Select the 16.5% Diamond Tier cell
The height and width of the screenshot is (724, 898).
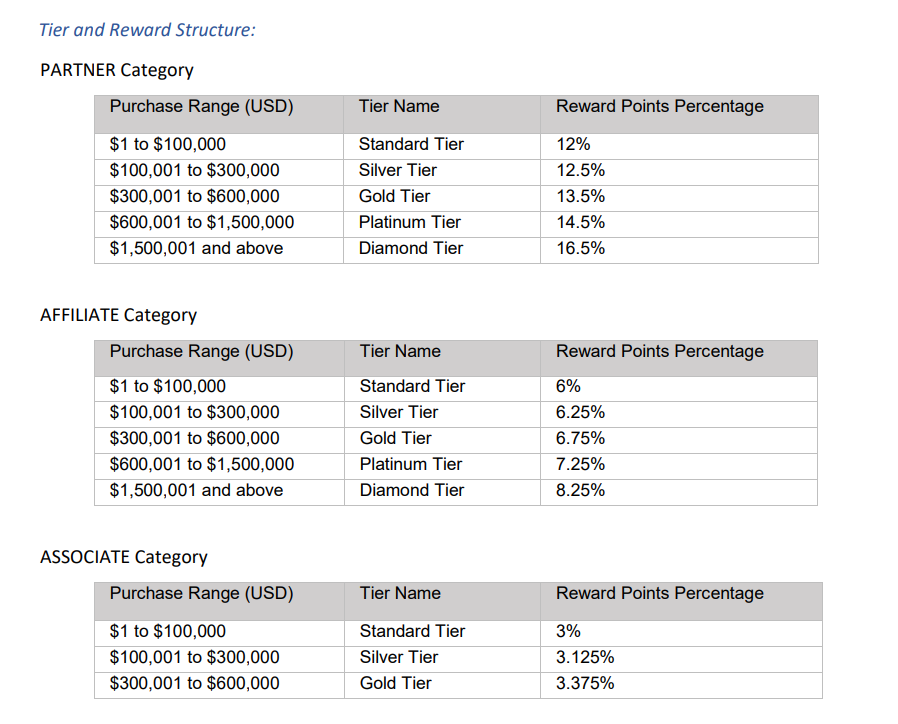(581, 248)
